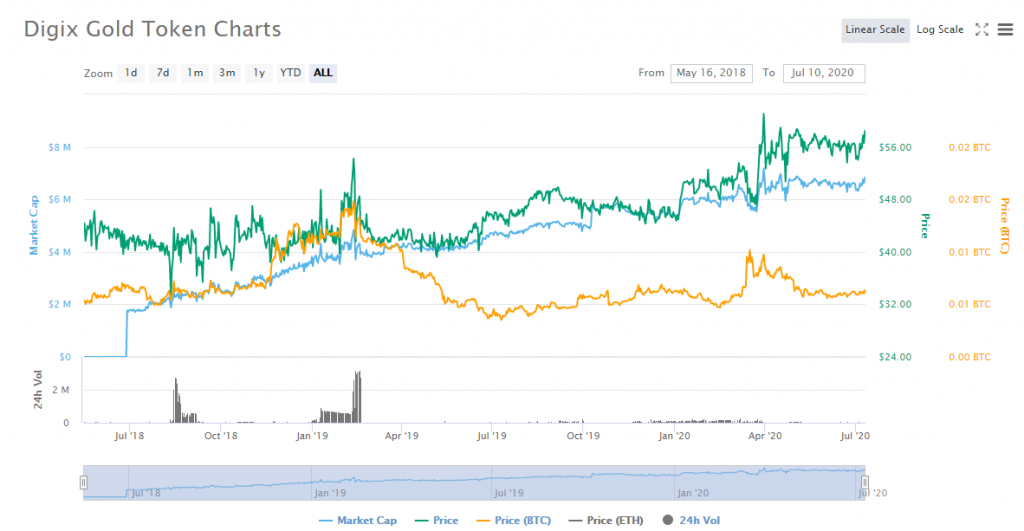Switch to Log Scale
1024x531 pixels.
pyautogui.click(x=940, y=29)
